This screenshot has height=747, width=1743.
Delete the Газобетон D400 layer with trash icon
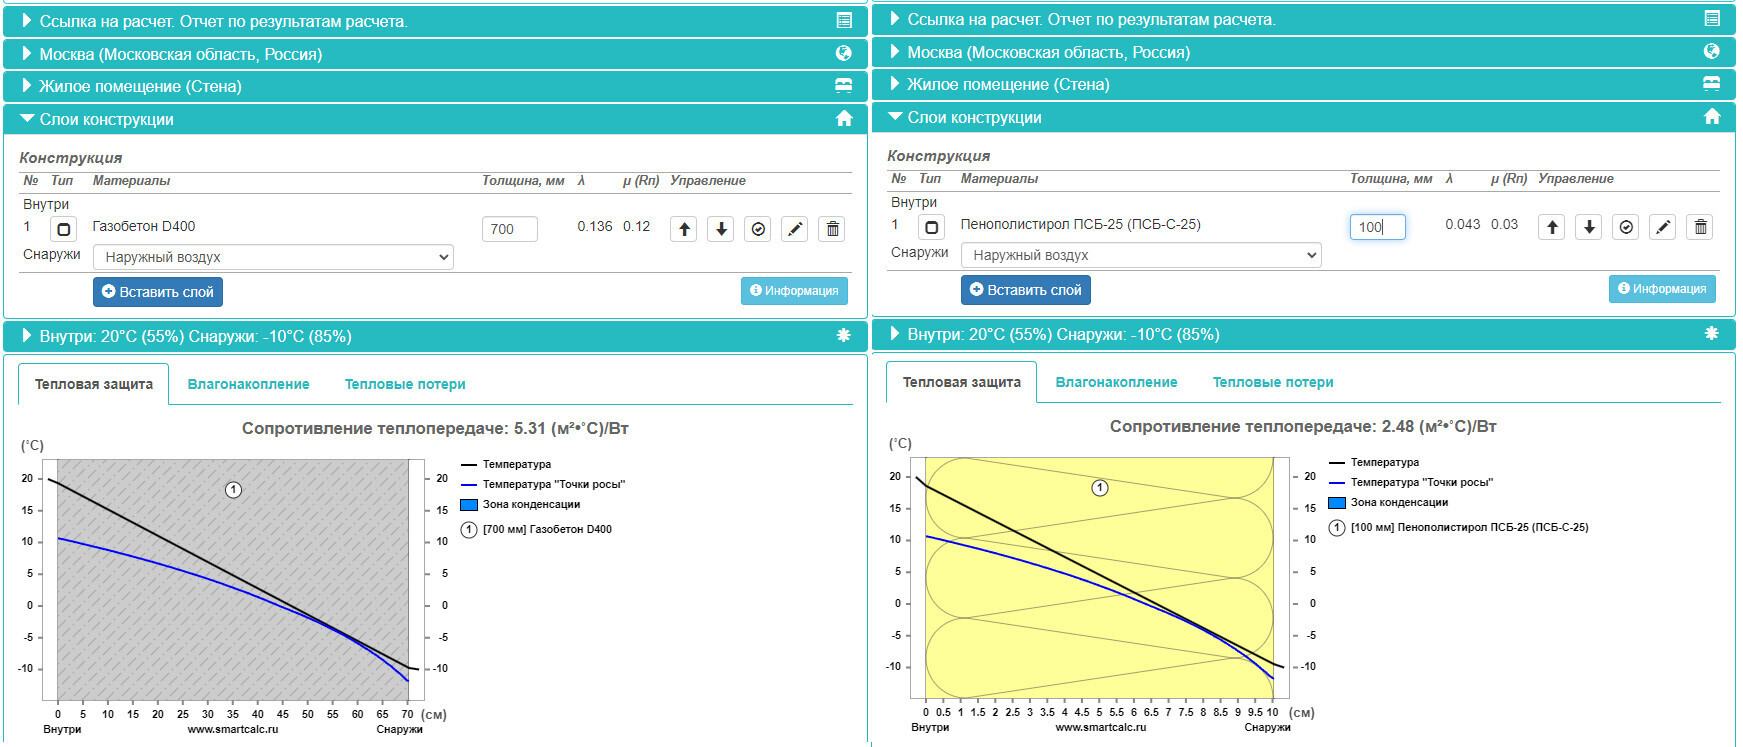832,229
